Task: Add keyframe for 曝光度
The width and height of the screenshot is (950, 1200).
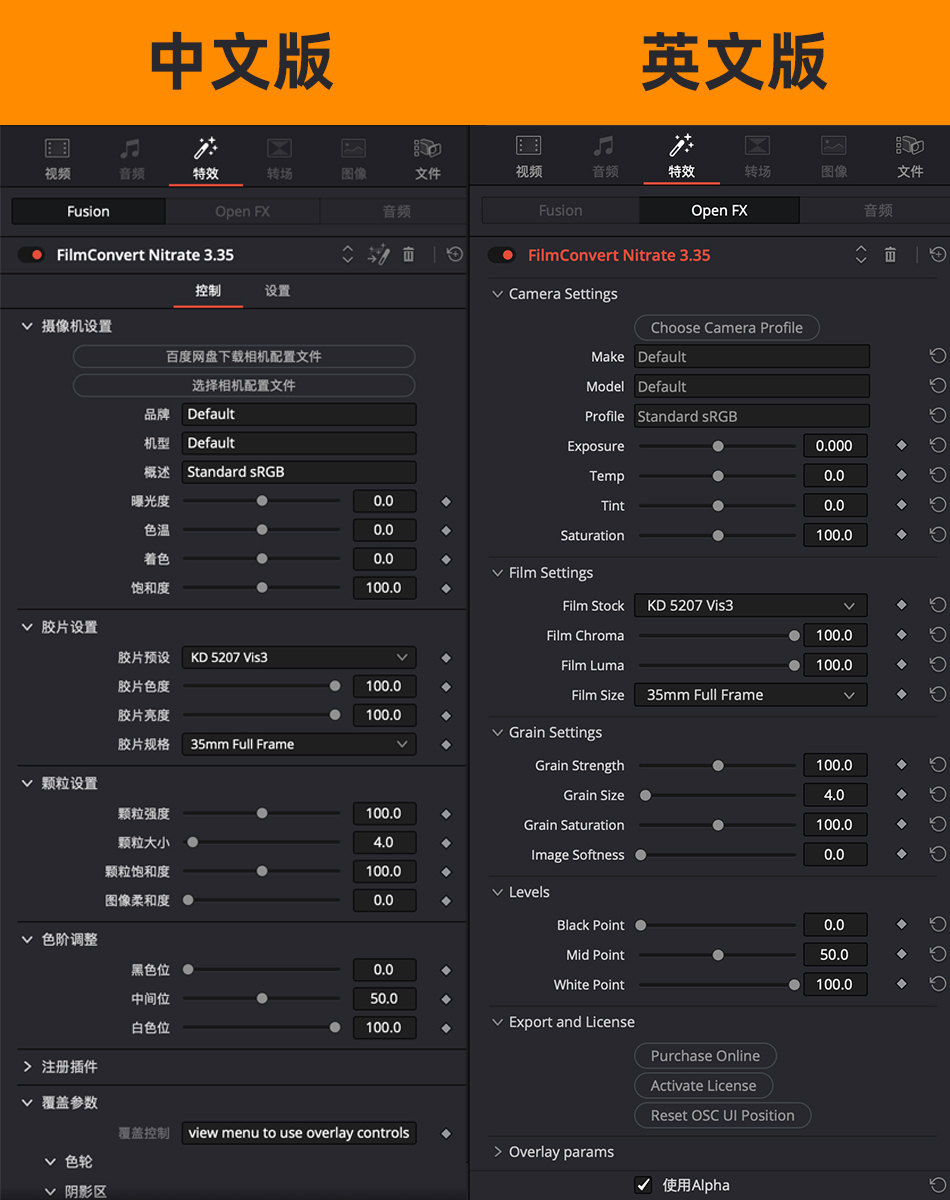Action: tap(446, 501)
